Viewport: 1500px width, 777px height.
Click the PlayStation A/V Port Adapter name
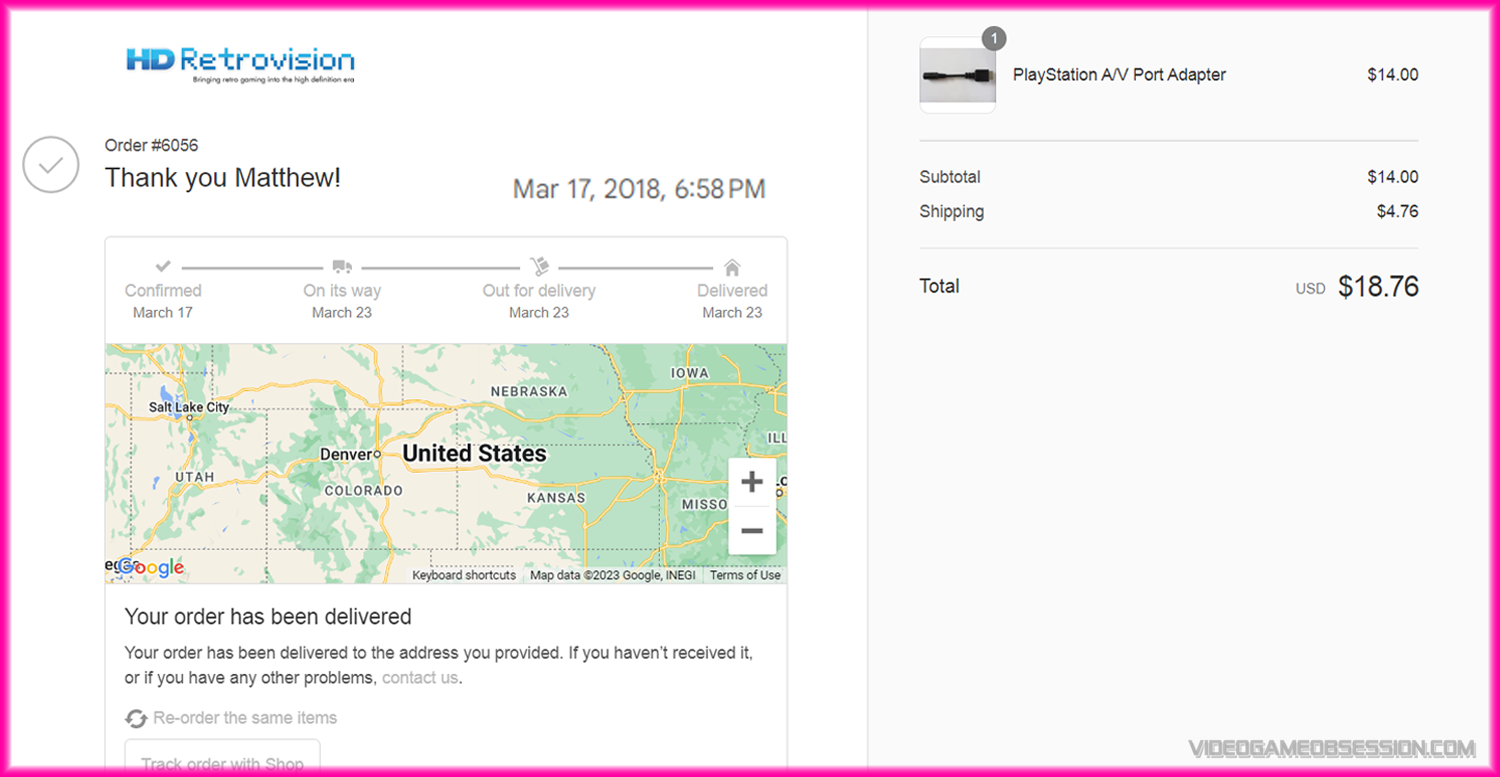click(x=1119, y=75)
